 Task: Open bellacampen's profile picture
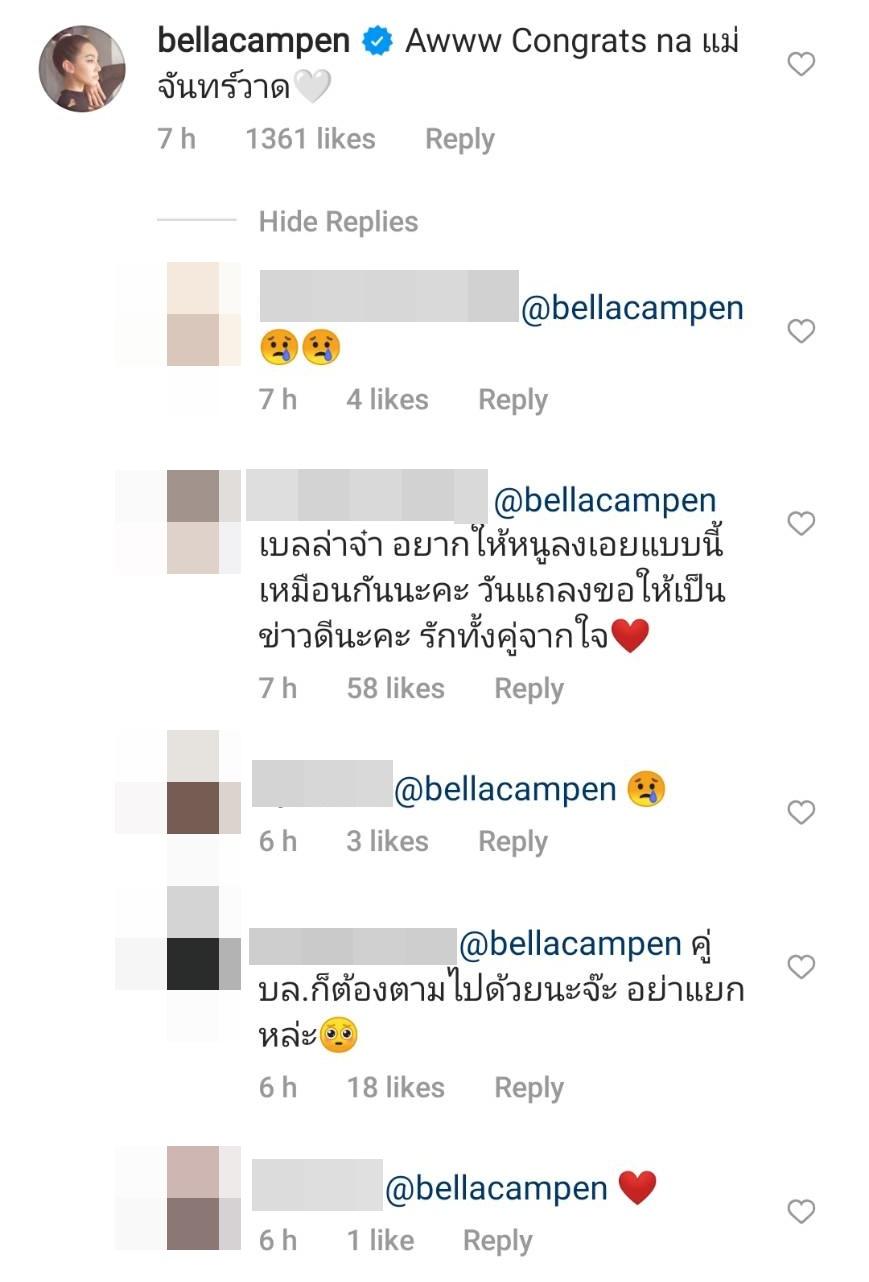tap(82, 70)
